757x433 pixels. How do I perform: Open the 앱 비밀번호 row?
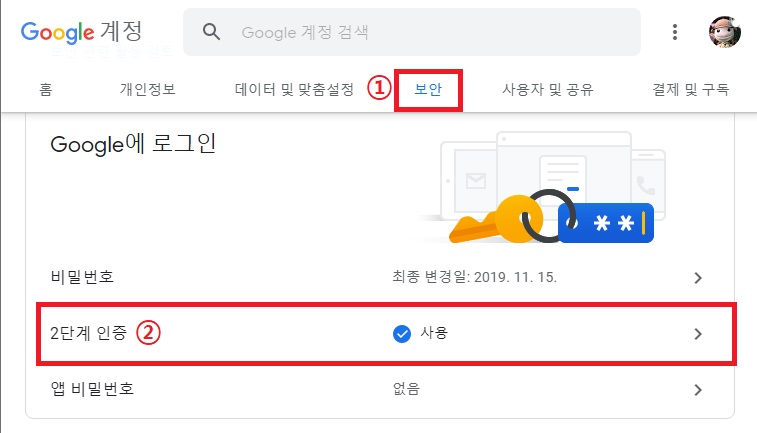(x=380, y=389)
